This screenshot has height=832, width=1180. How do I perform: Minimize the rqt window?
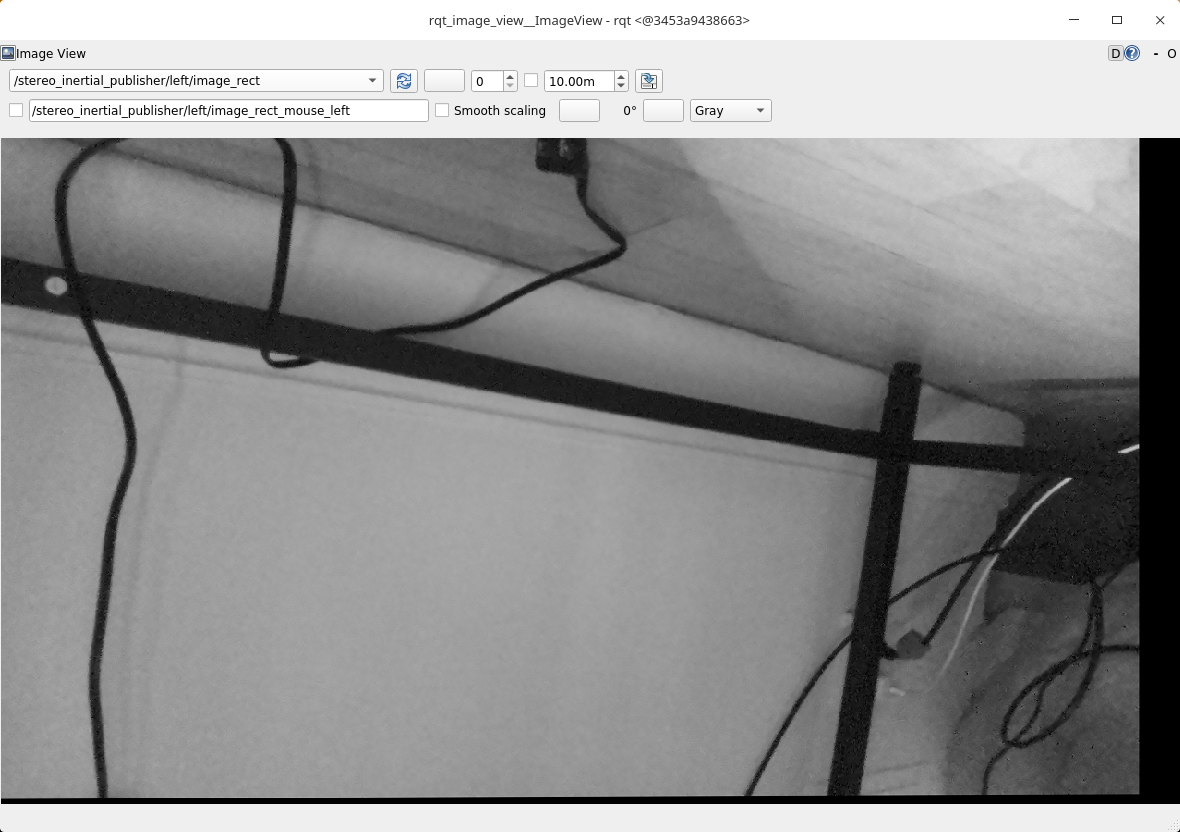[1074, 20]
